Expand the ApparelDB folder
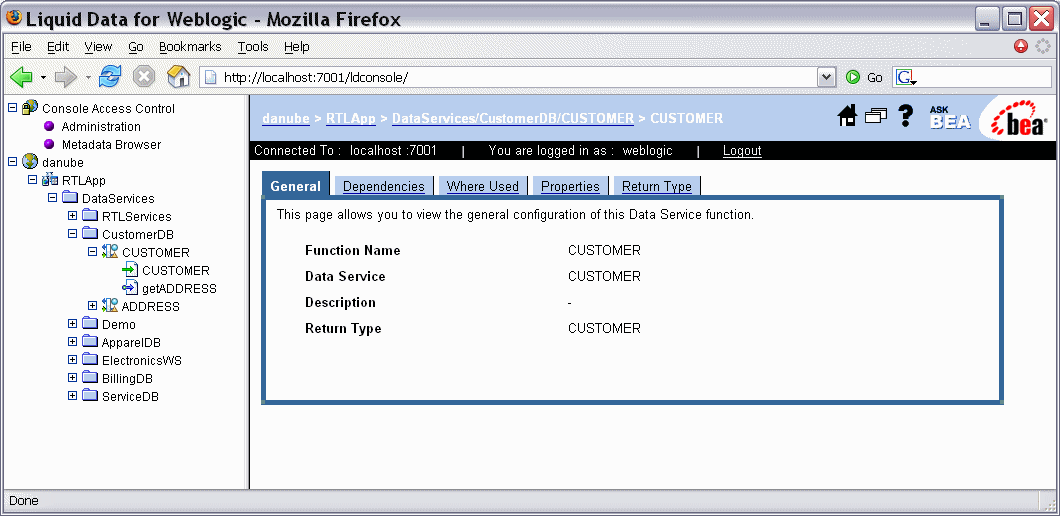 point(72,342)
